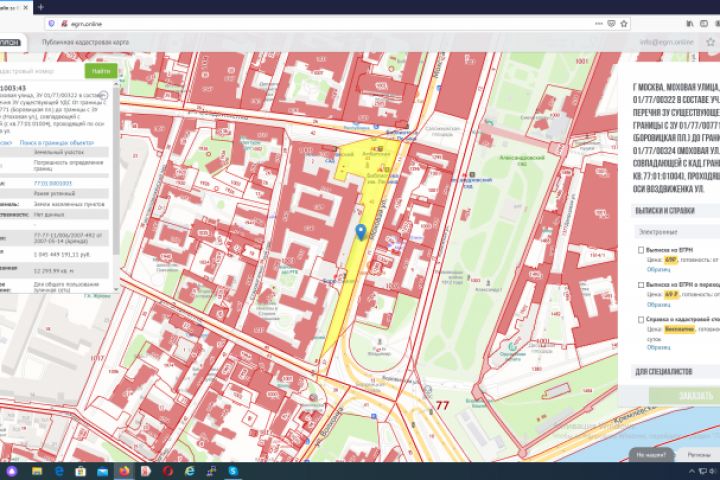
Task: Open File Explorer from the taskbar
Action: point(37,471)
